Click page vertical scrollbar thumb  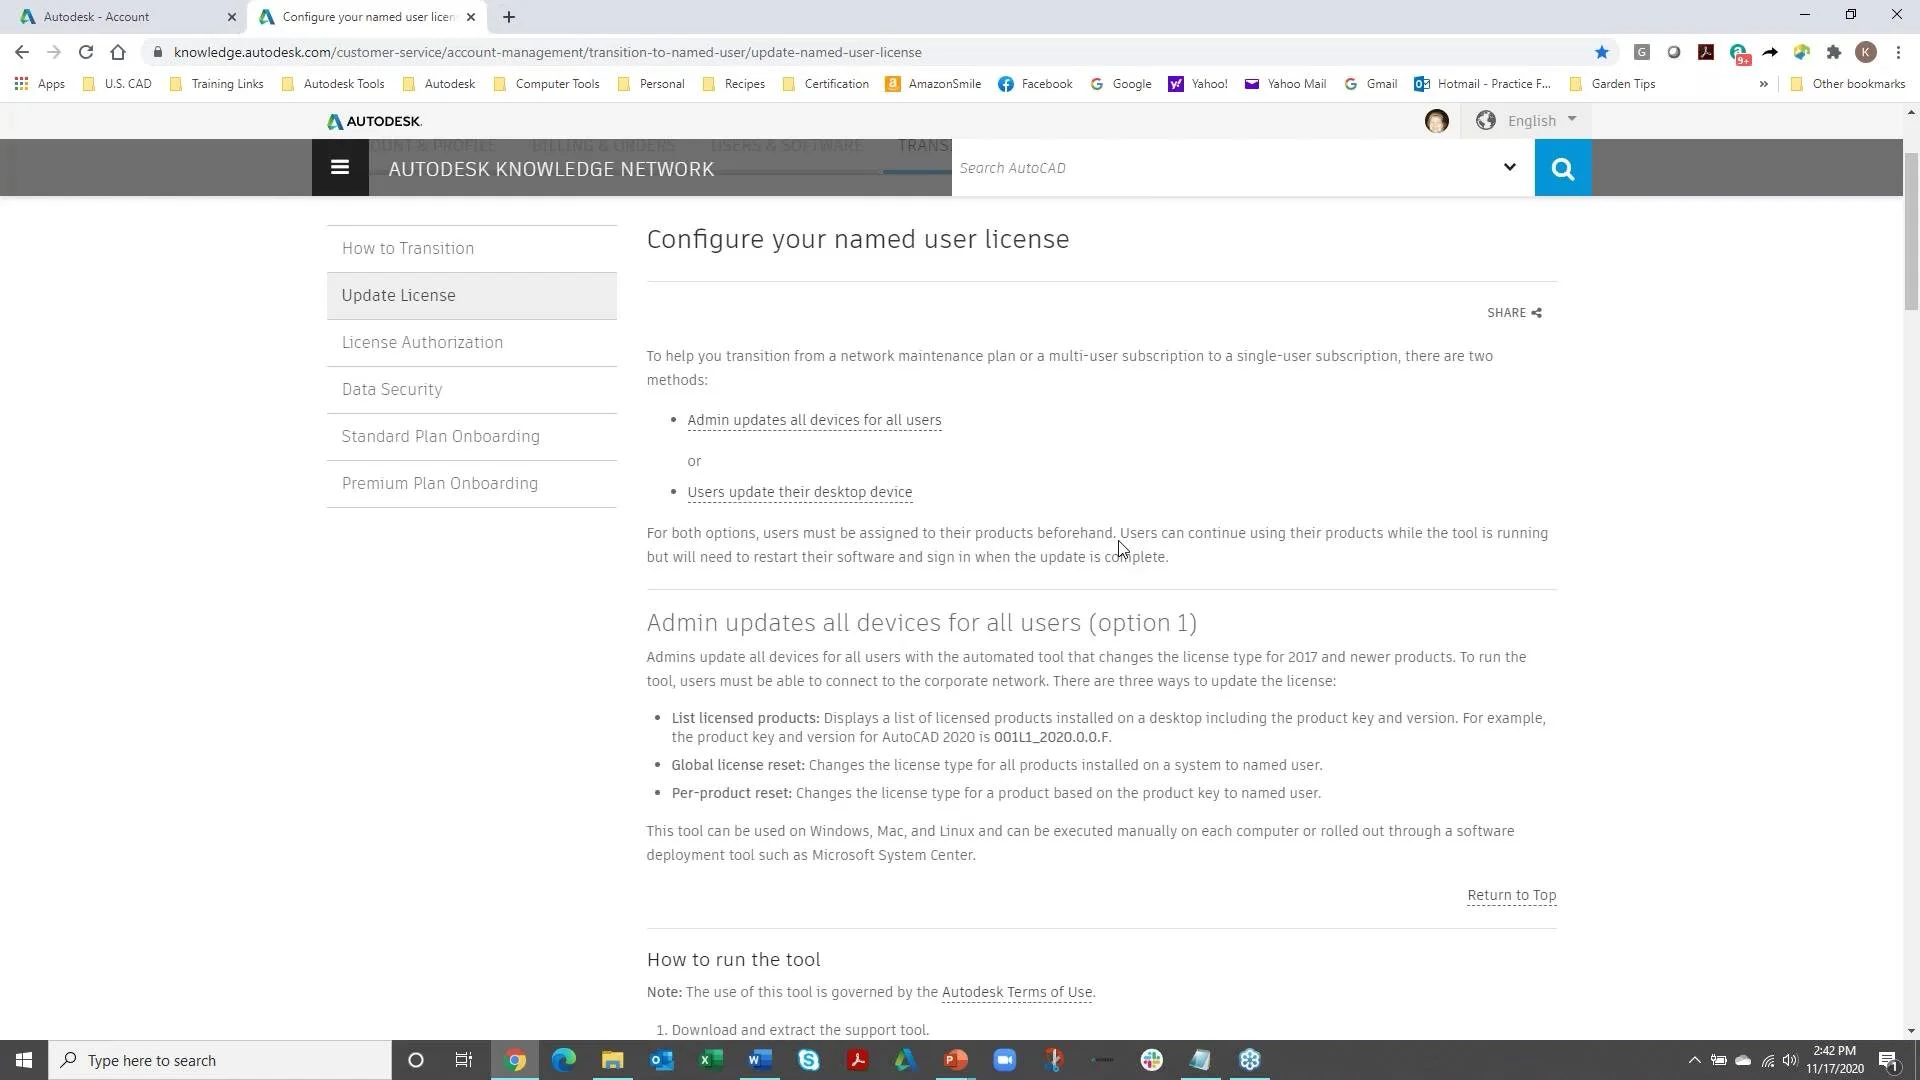(1911, 232)
